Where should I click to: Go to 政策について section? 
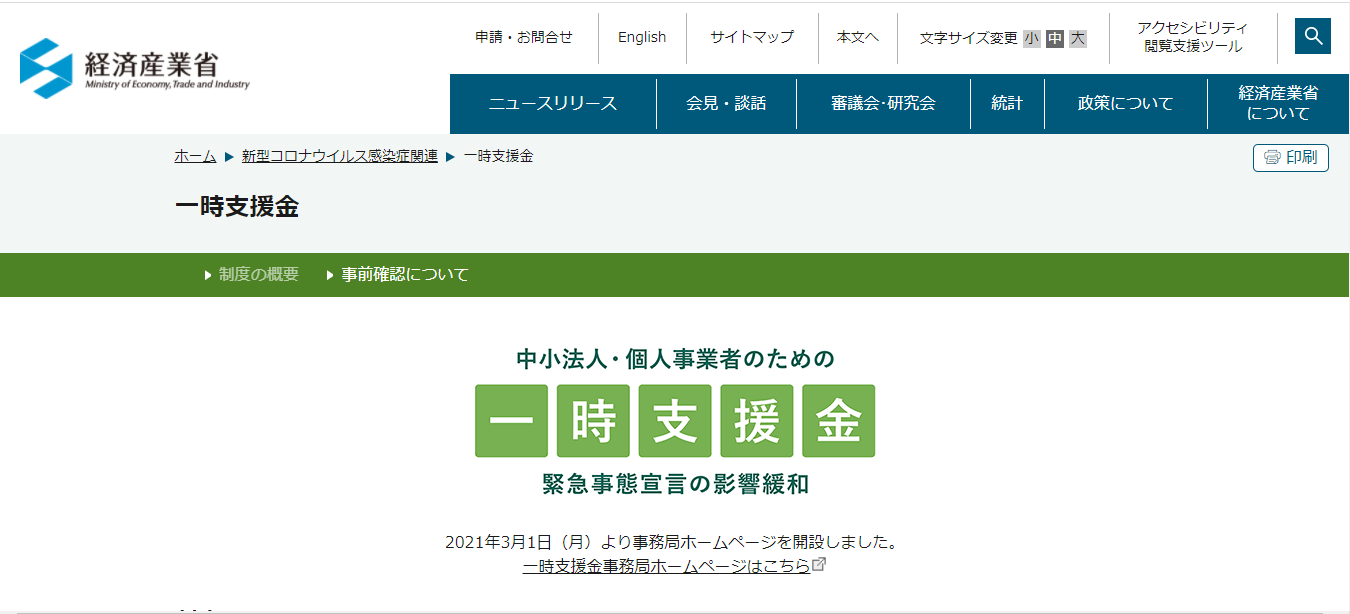coord(1125,103)
